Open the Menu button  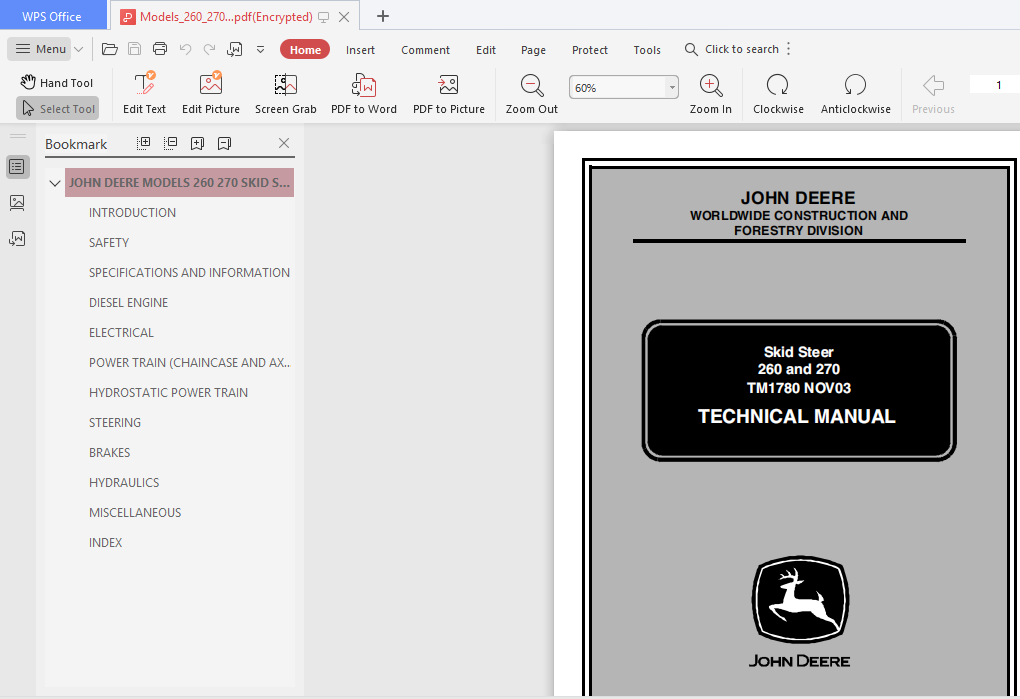(x=40, y=49)
